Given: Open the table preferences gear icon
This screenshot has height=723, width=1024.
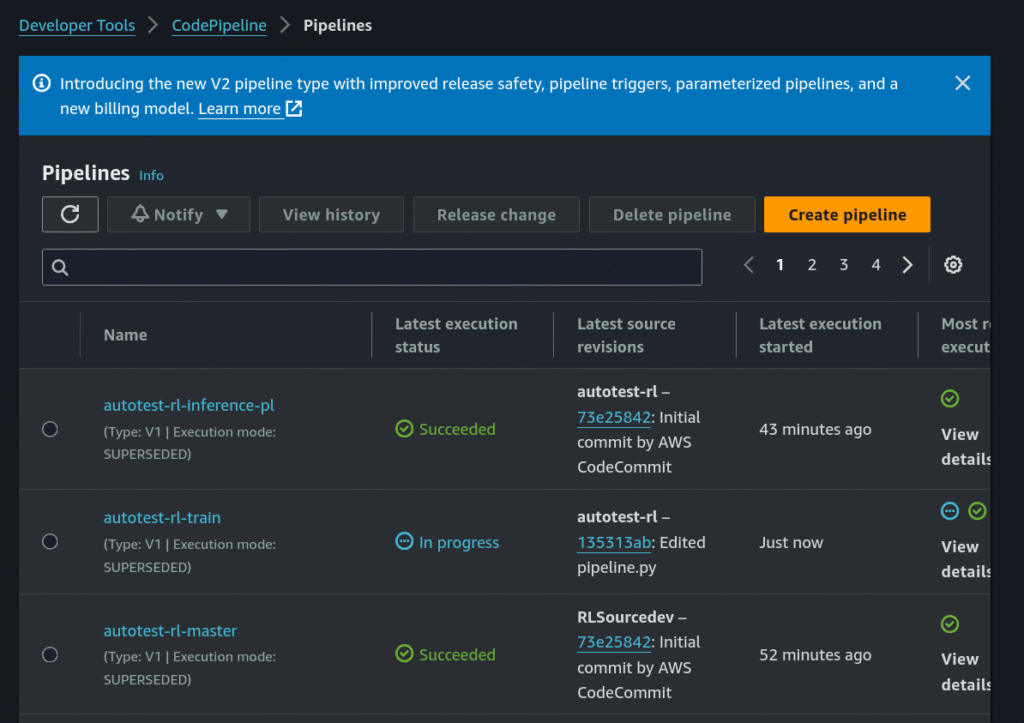Looking at the screenshot, I should click(953, 265).
